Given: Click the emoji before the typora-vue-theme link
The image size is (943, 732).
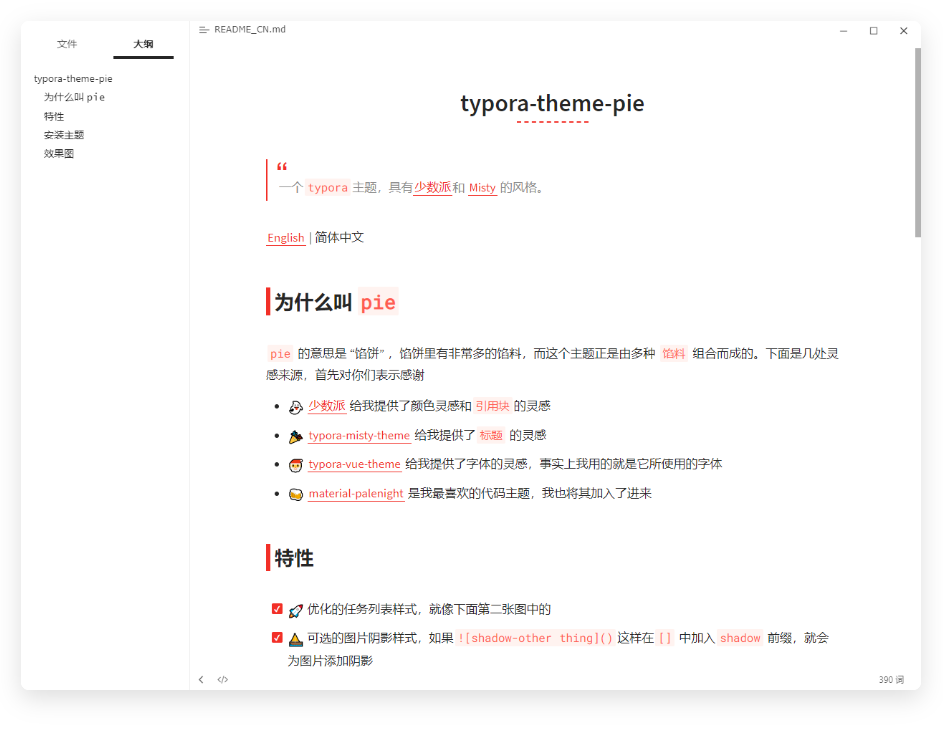Looking at the screenshot, I should (x=295, y=465).
